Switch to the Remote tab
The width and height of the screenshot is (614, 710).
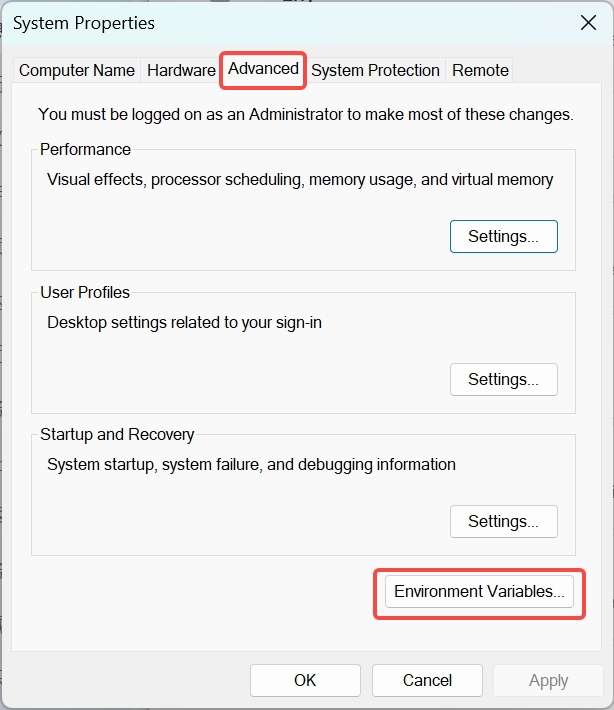point(480,71)
